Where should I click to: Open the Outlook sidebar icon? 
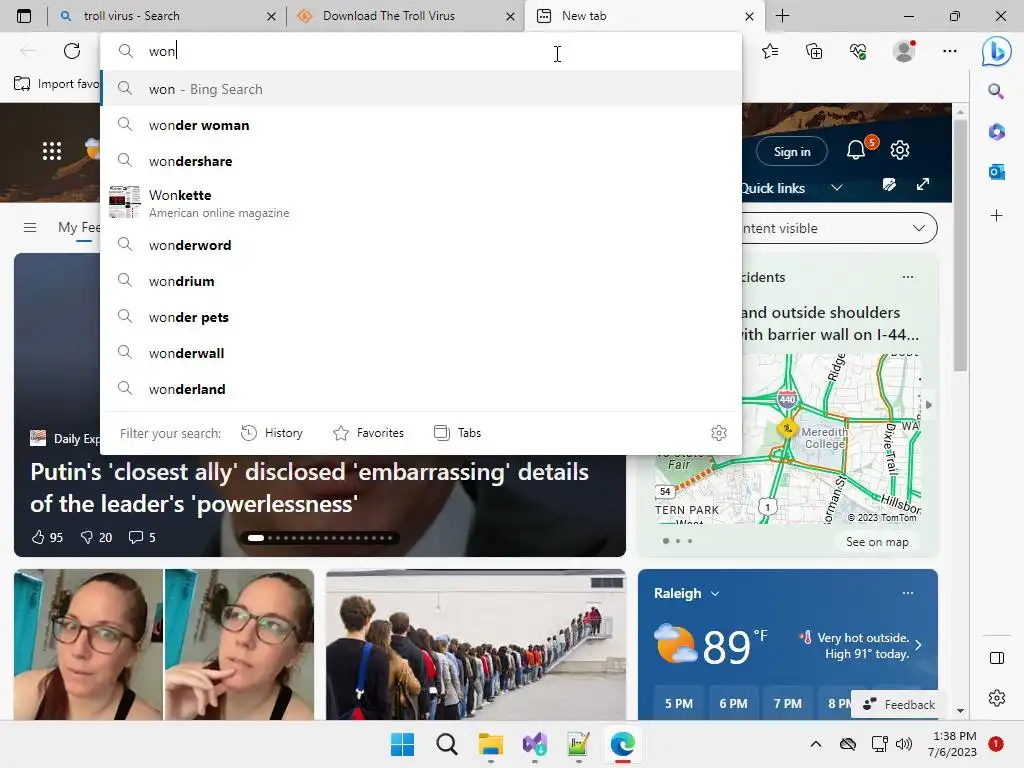click(x=996, y=172)
